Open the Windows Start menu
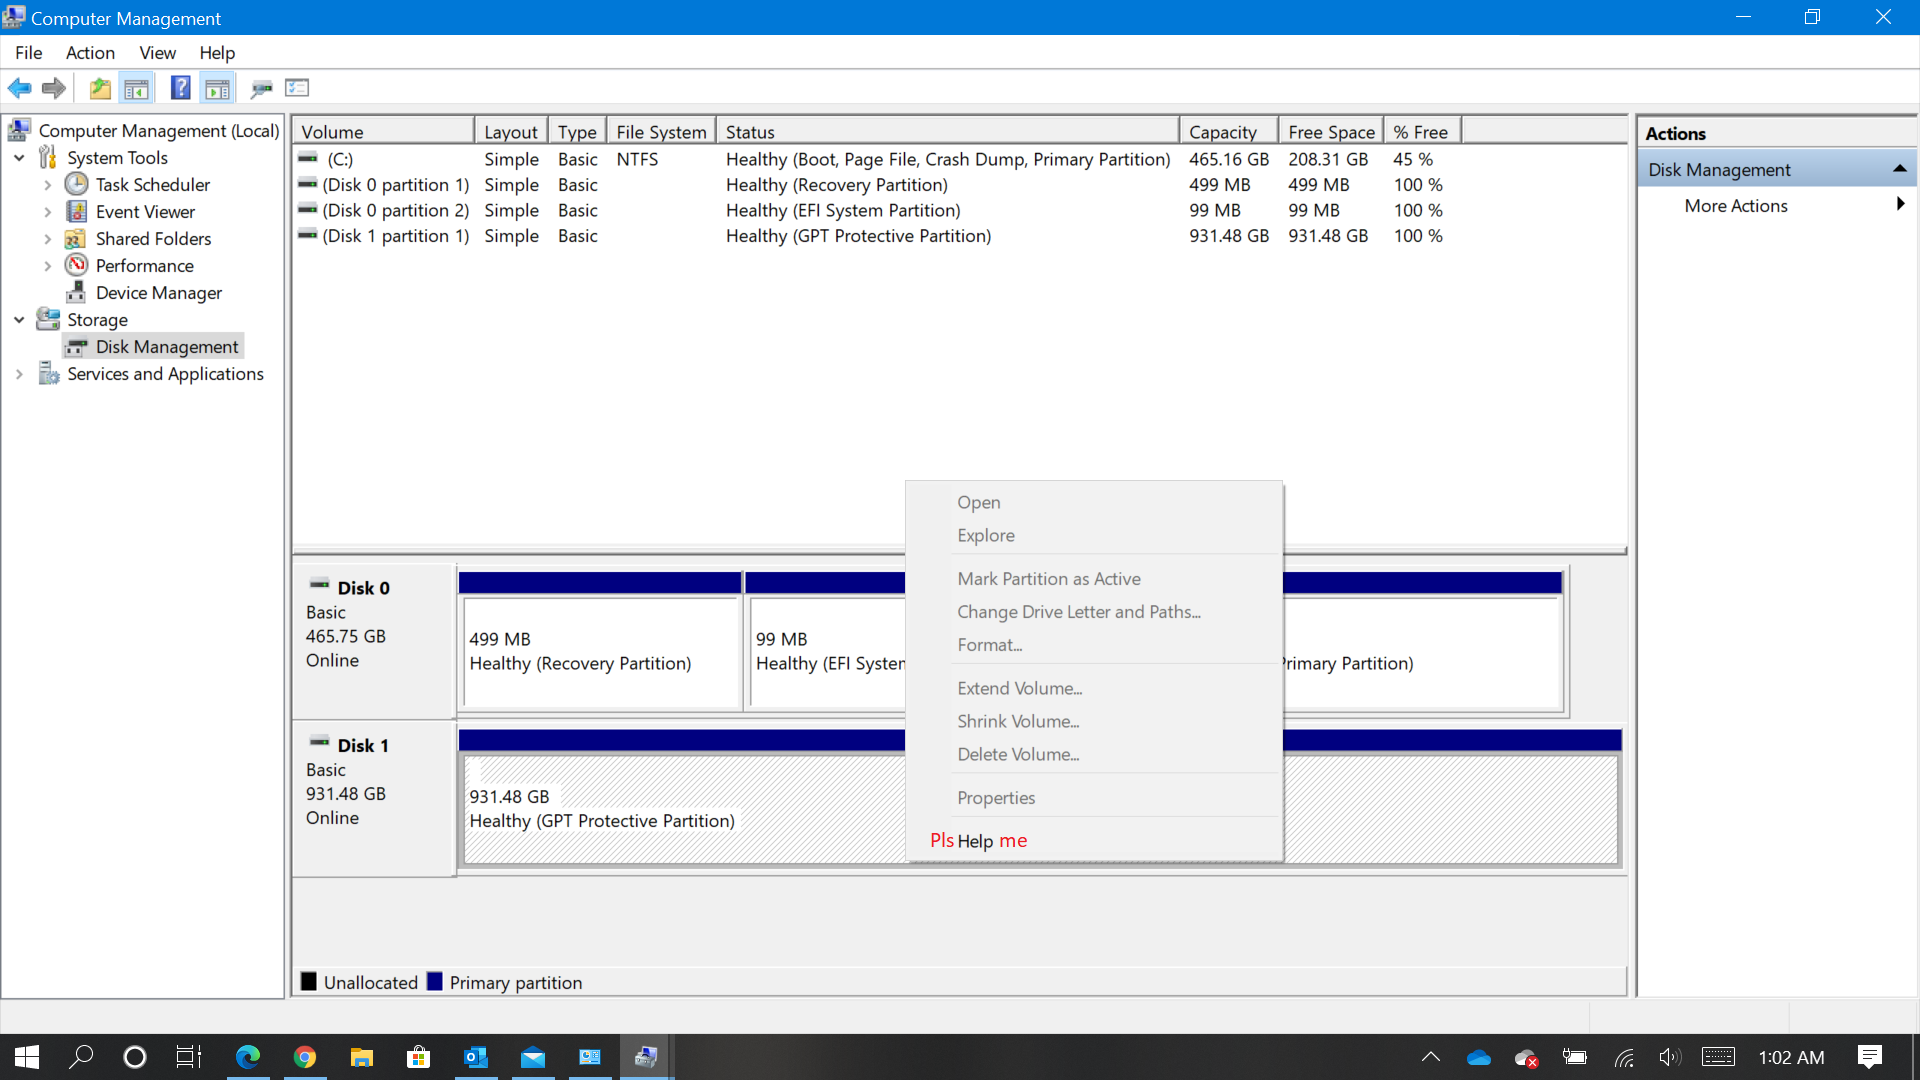1920x1080 pixels. 27,1057
